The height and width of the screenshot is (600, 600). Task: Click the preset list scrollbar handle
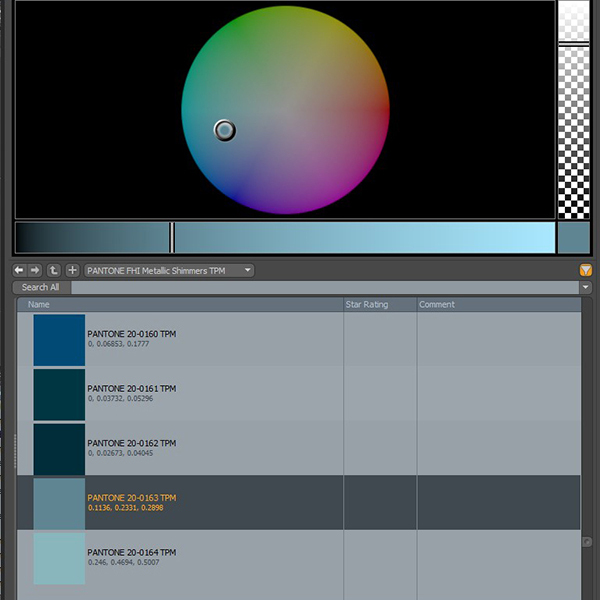586,542
